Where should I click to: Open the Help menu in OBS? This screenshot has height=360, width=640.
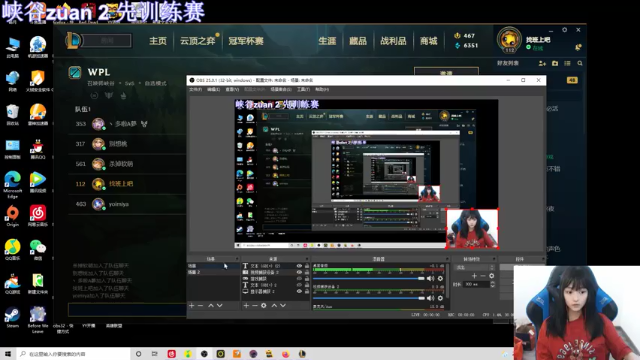(x=322, y=89)
